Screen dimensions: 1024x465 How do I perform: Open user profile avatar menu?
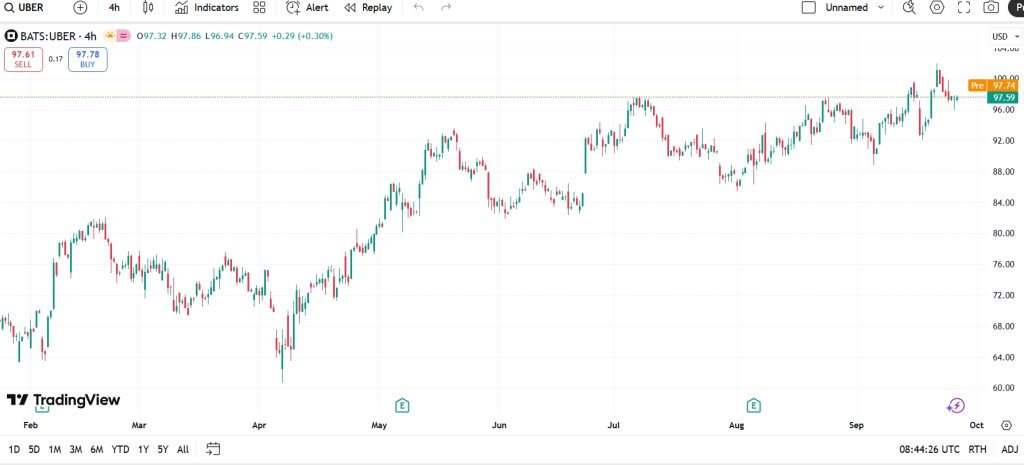coord(1016,8)
